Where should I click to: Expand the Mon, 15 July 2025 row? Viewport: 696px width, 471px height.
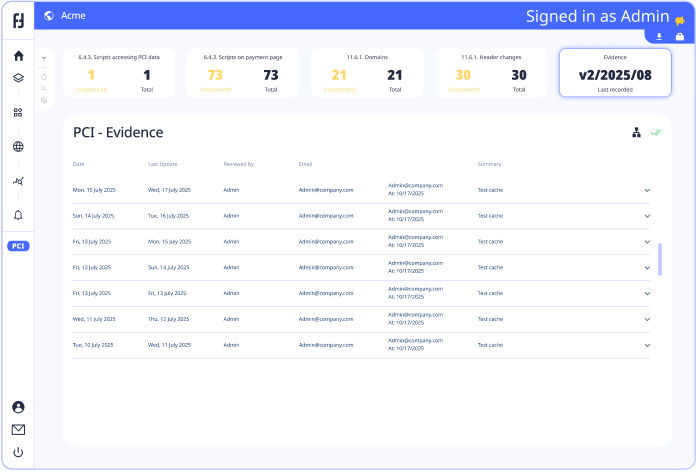pos(647,189)
